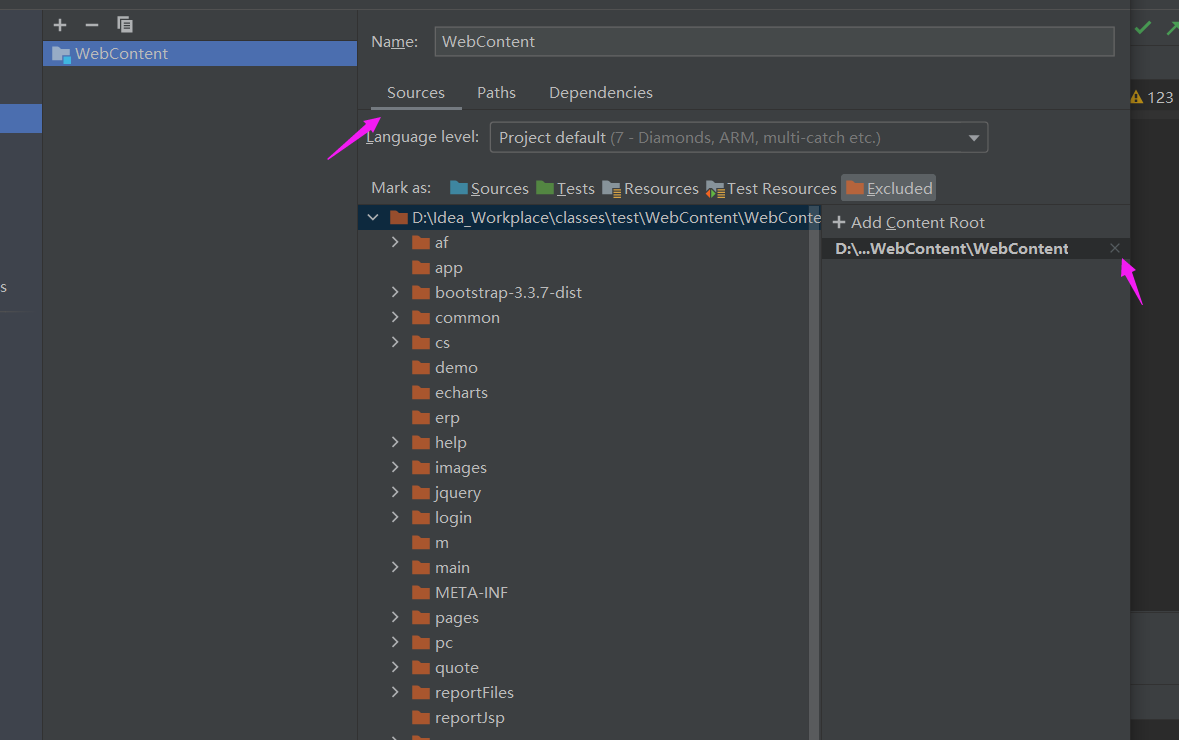Select the WebContent module in list
Viewport: 1179px width, 740px height.
[200, 53]
